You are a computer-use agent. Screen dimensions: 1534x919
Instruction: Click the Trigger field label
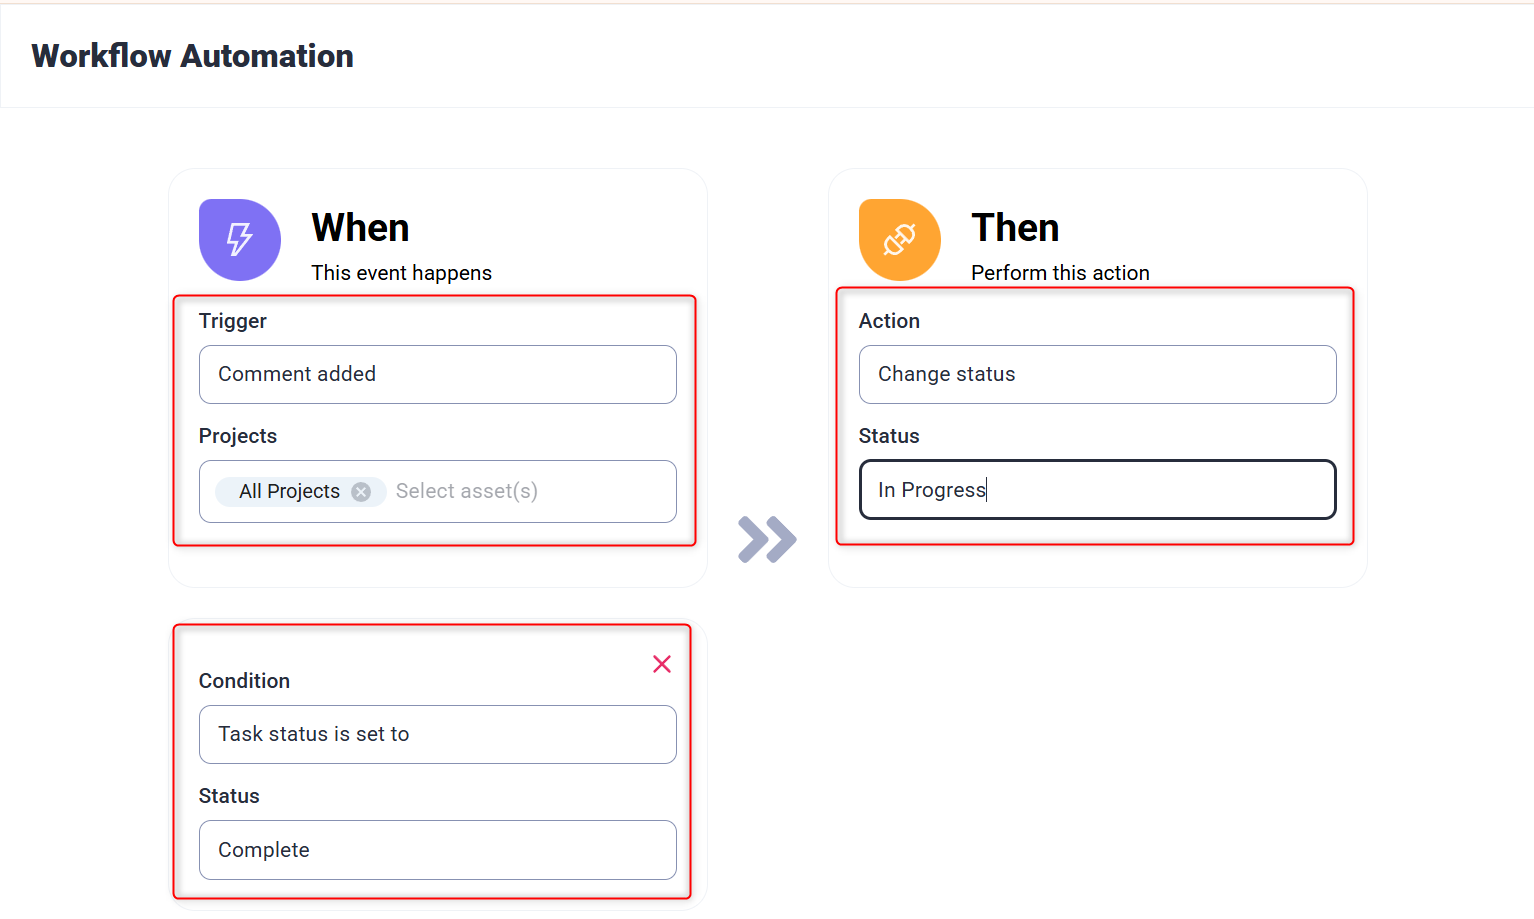pyautogui.click(x=233, y=321)
